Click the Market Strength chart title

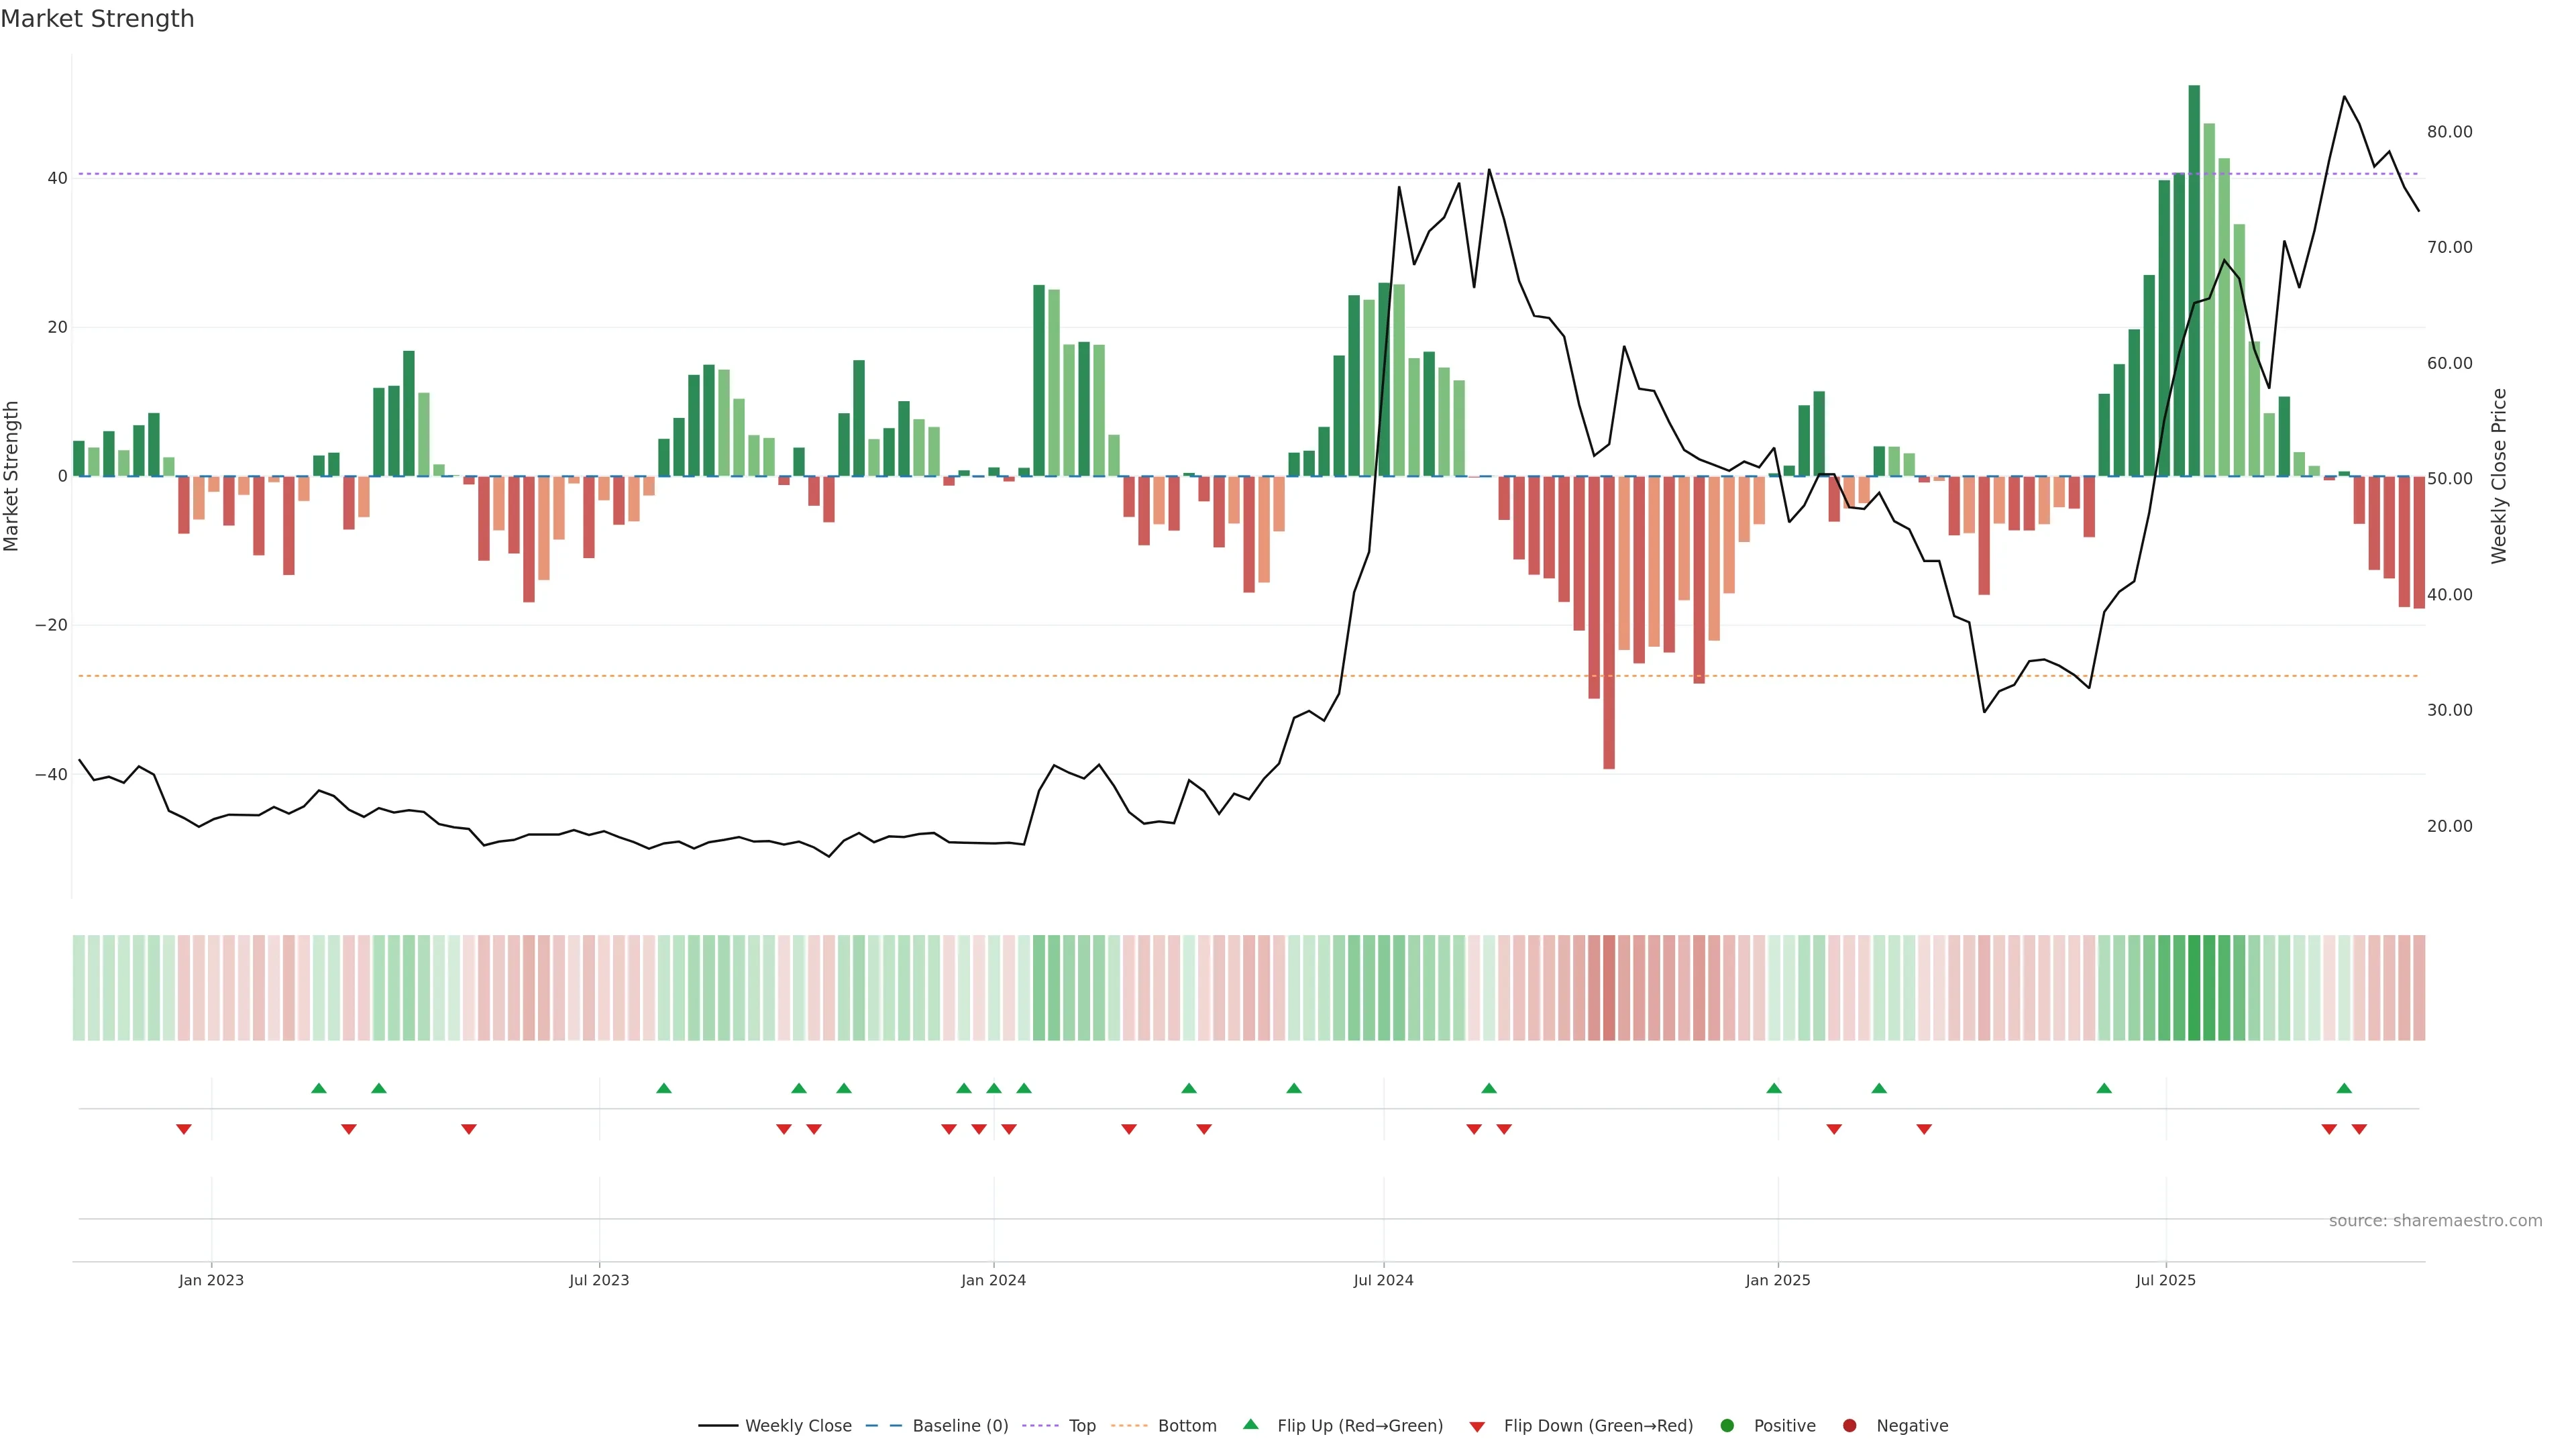(x=97, y=19)
